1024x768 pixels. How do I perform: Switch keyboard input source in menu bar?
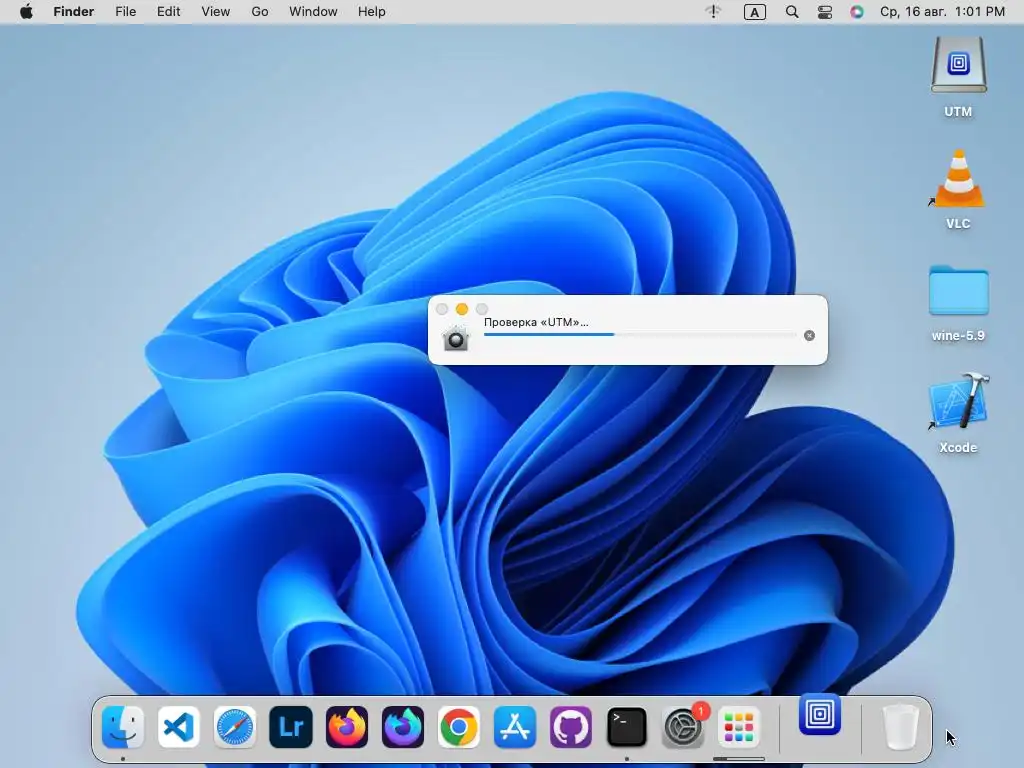point(755,12)
